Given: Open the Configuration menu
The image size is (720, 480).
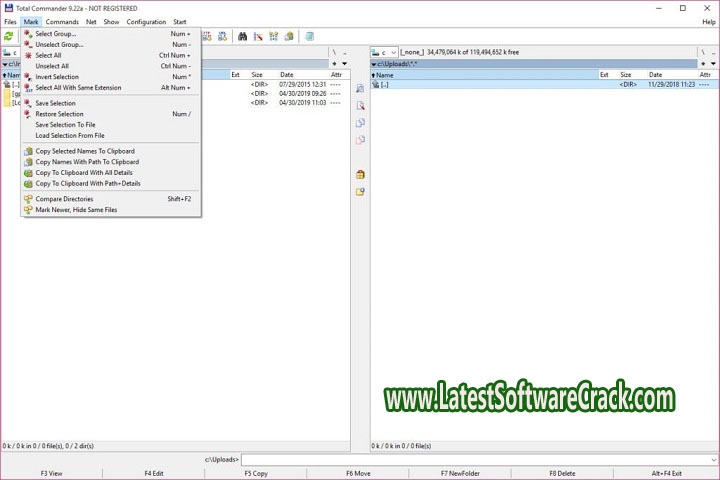Looking at the screenshot, I should pos(146,21).
